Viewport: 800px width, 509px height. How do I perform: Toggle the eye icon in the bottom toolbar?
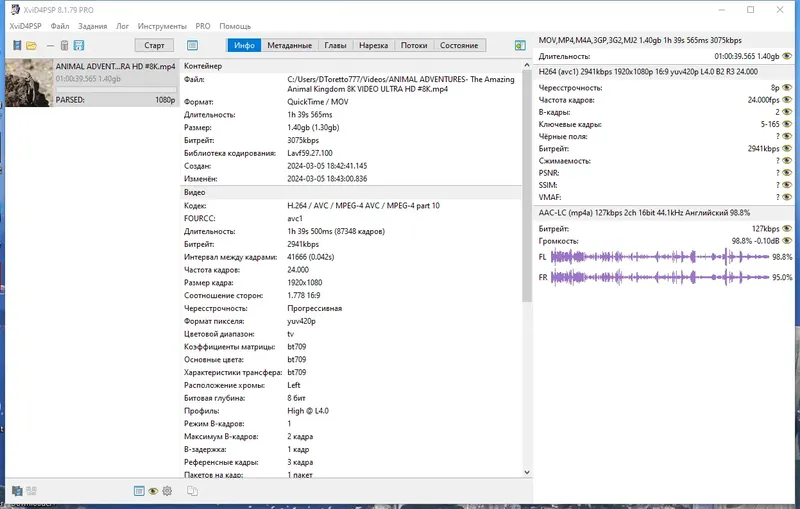(x=153, y=491)
